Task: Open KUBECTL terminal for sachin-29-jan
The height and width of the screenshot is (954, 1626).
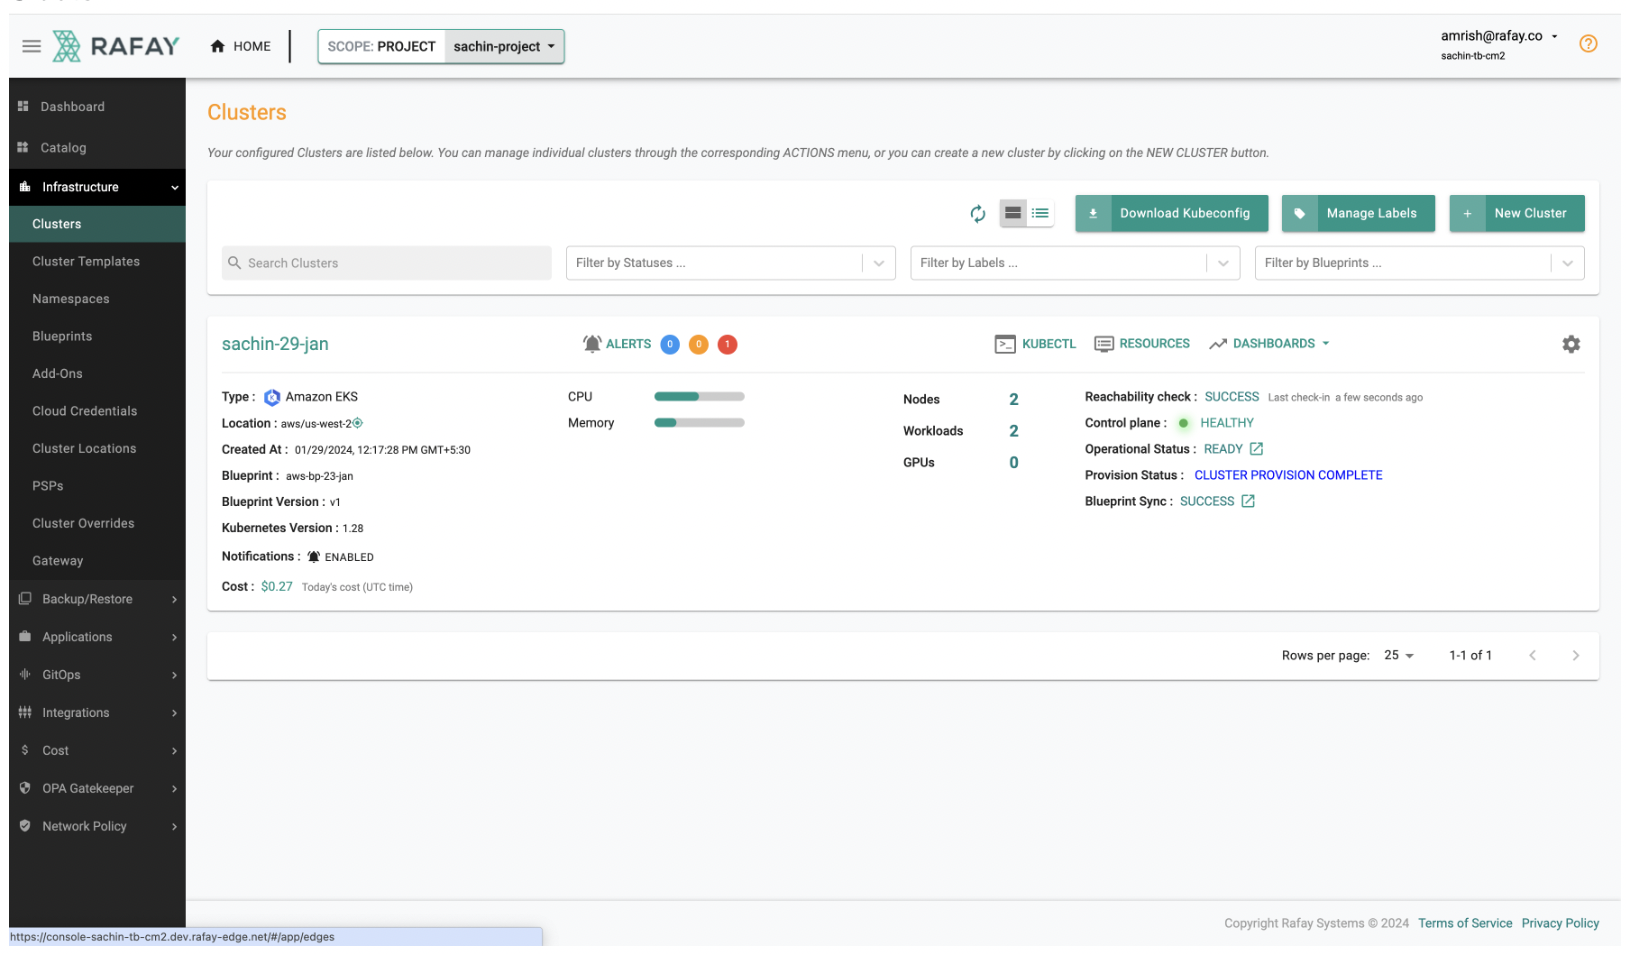Action: coord(1035,344)
